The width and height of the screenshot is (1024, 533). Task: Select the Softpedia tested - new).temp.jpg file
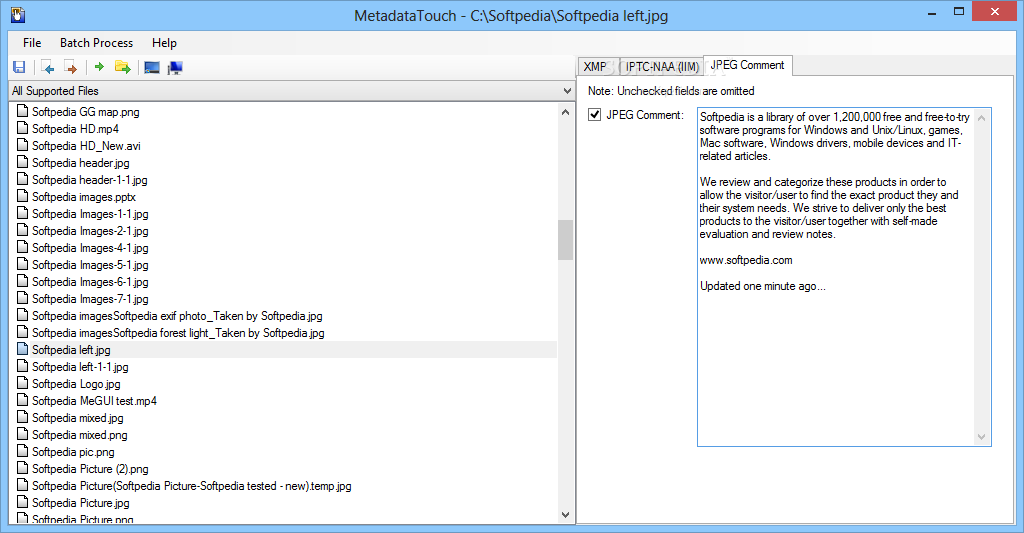[192, 485]
